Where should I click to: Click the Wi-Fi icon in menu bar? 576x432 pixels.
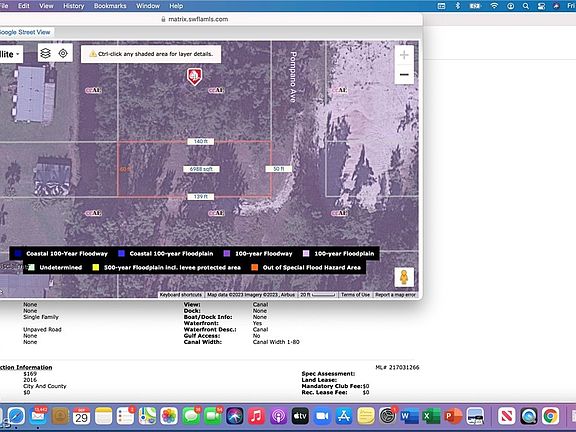(x=494, y=6)
